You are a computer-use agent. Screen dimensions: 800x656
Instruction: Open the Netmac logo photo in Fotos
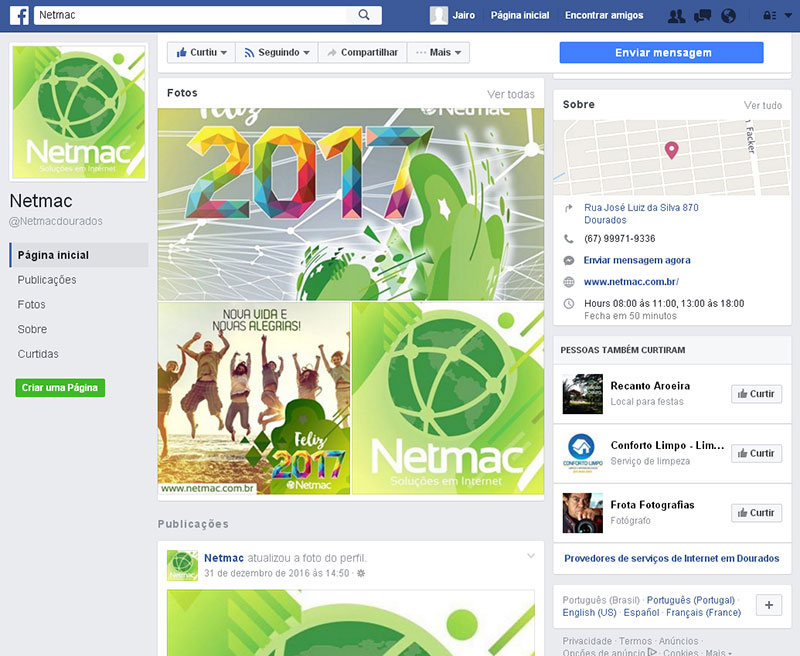[448, 398]
